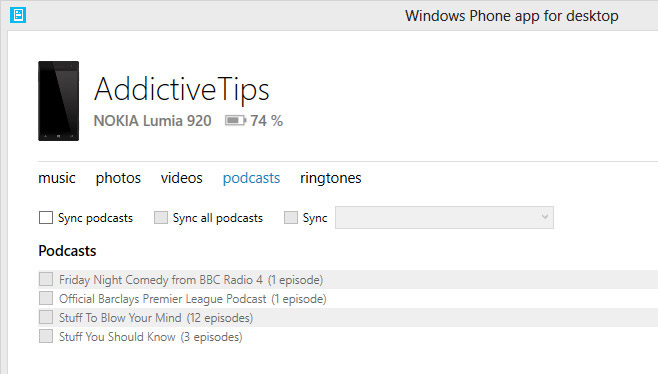Tick the Sync all podcasts checkbox
This screenshot has height=374, width=658.
[161, 217]
